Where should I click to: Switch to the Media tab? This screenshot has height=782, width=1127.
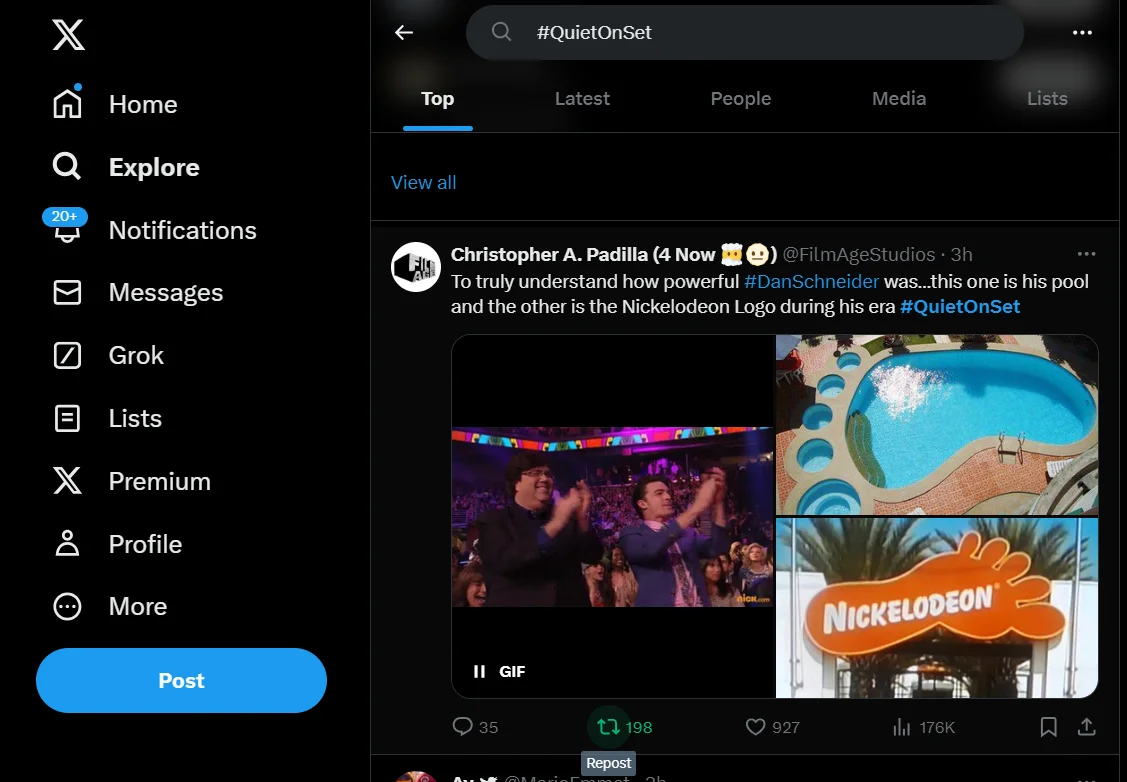click(x=898, y=98)
